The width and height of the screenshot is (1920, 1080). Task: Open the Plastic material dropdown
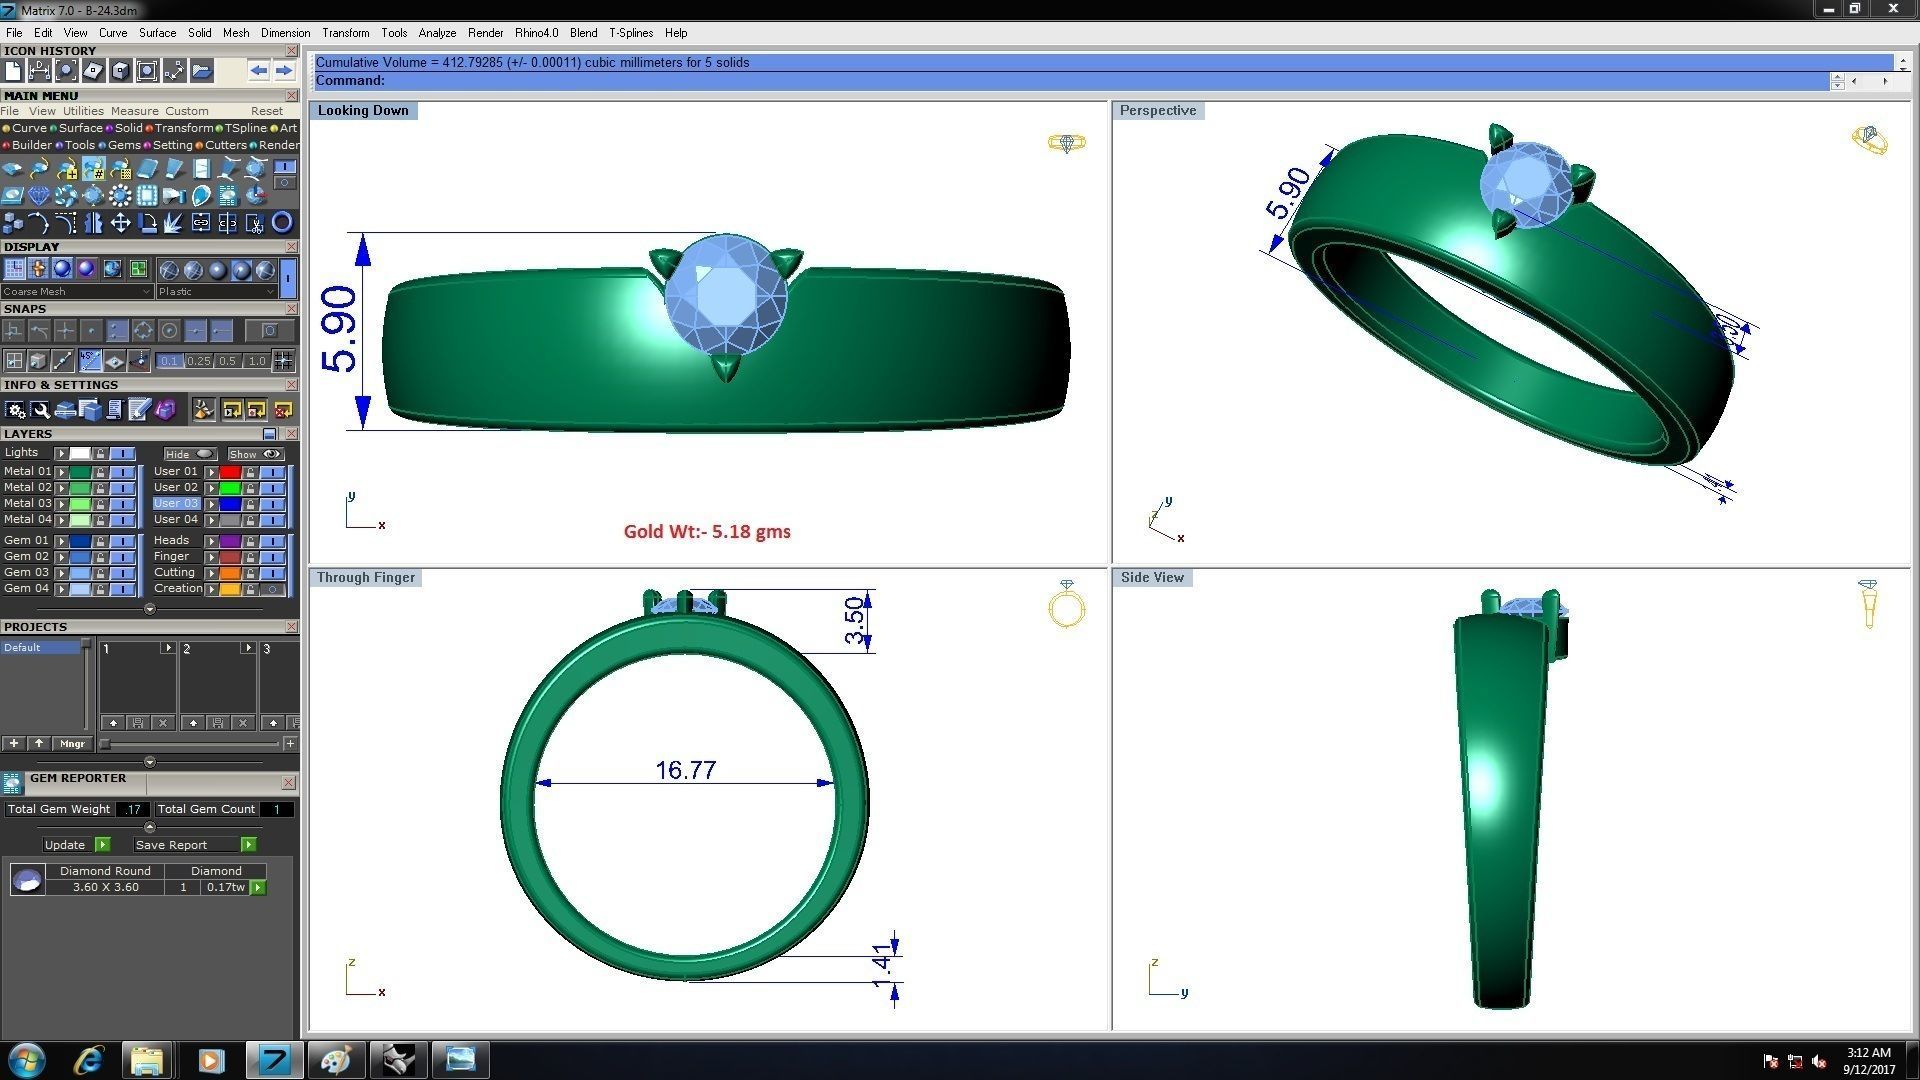[x=215, y=291]
